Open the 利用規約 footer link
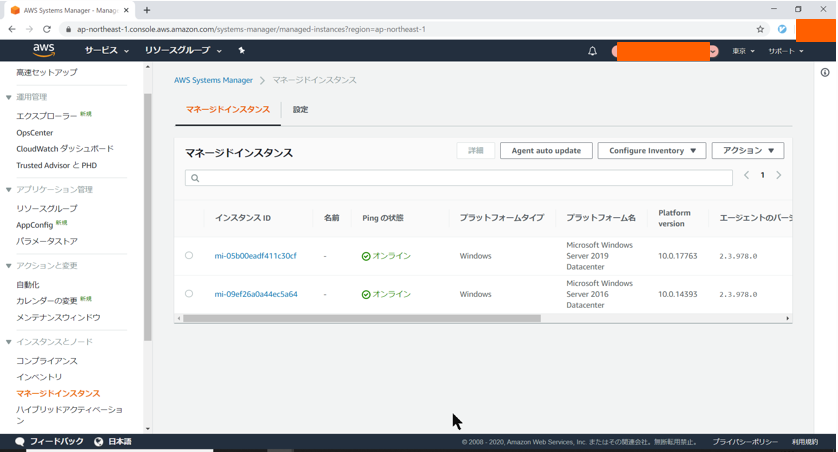 click(x=805, y=442)
